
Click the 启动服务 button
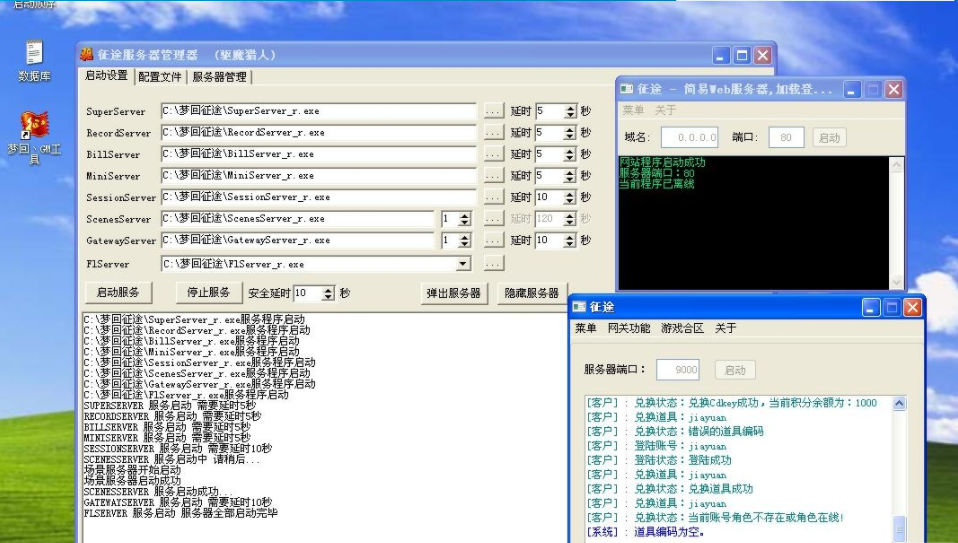117,293
